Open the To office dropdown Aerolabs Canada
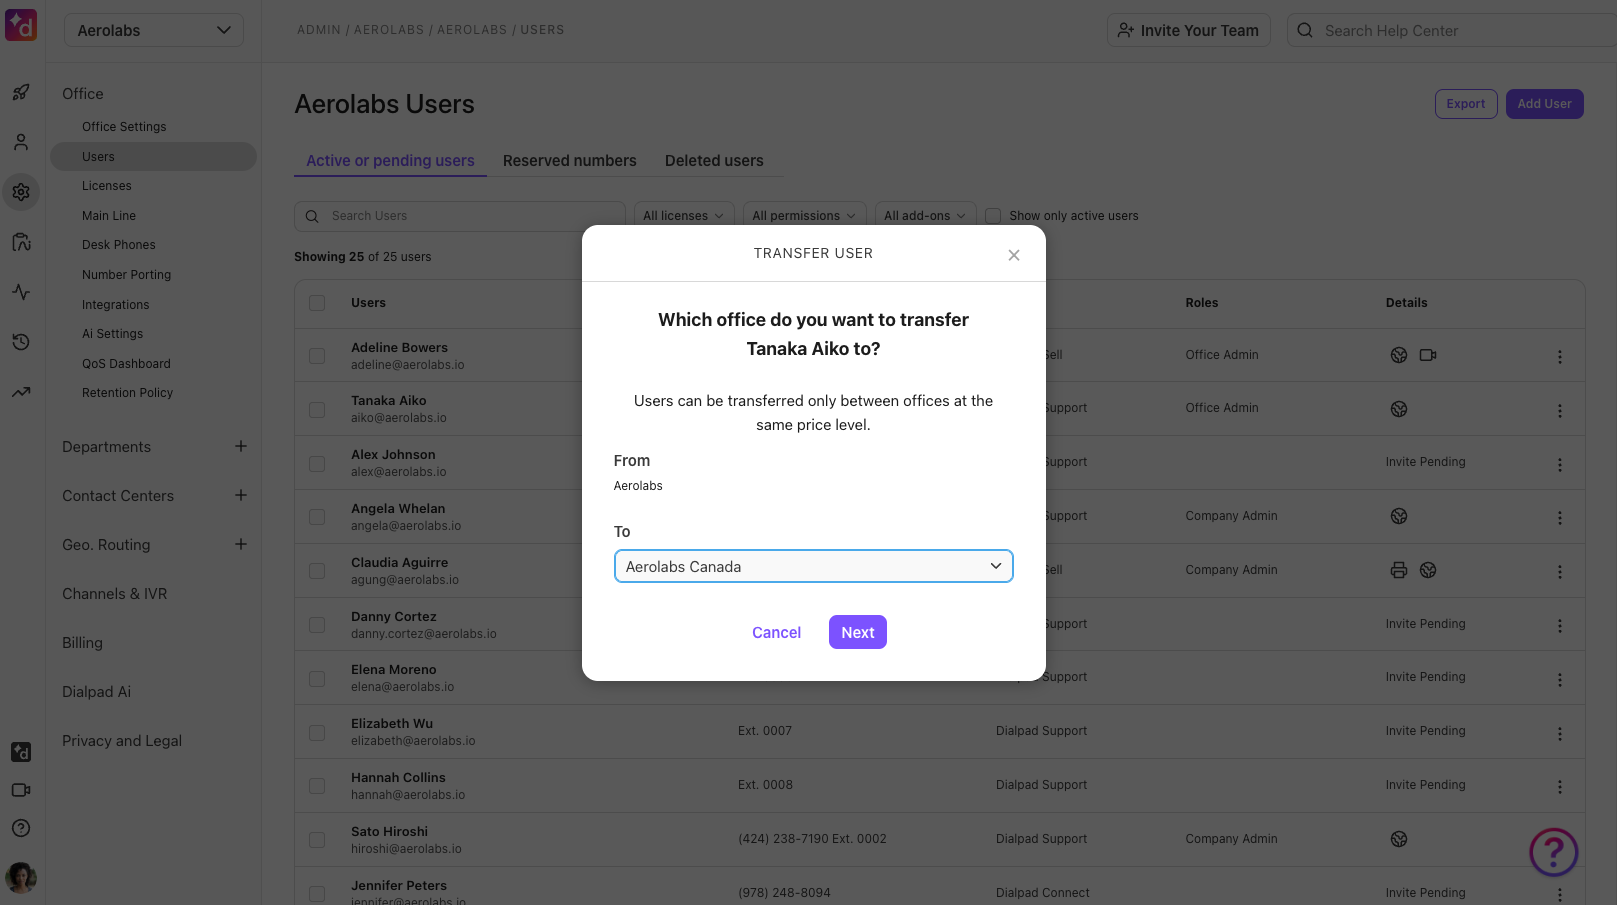Screen dimensions: 1617x905 click(x=813, y=566)
